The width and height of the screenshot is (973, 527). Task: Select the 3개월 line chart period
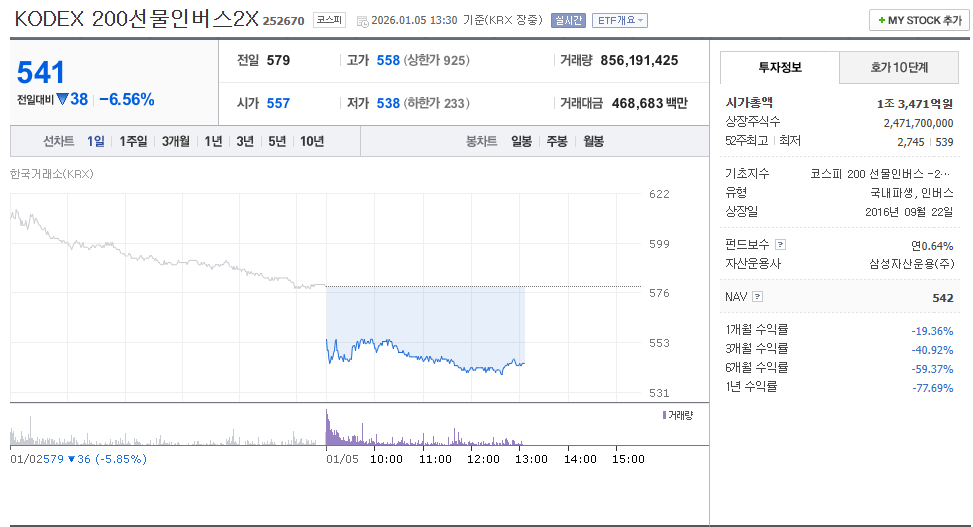pos(175,141)
